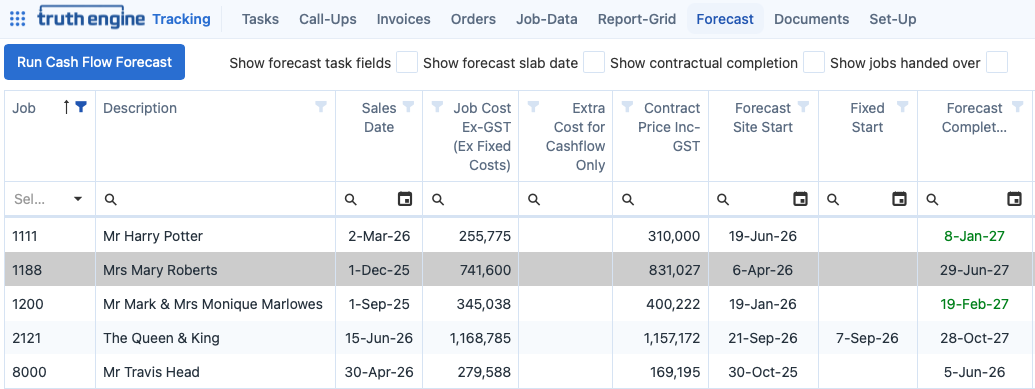
Task: Open the app launcher grid icon
Action: pyautogui.click(x=18, y=19)
